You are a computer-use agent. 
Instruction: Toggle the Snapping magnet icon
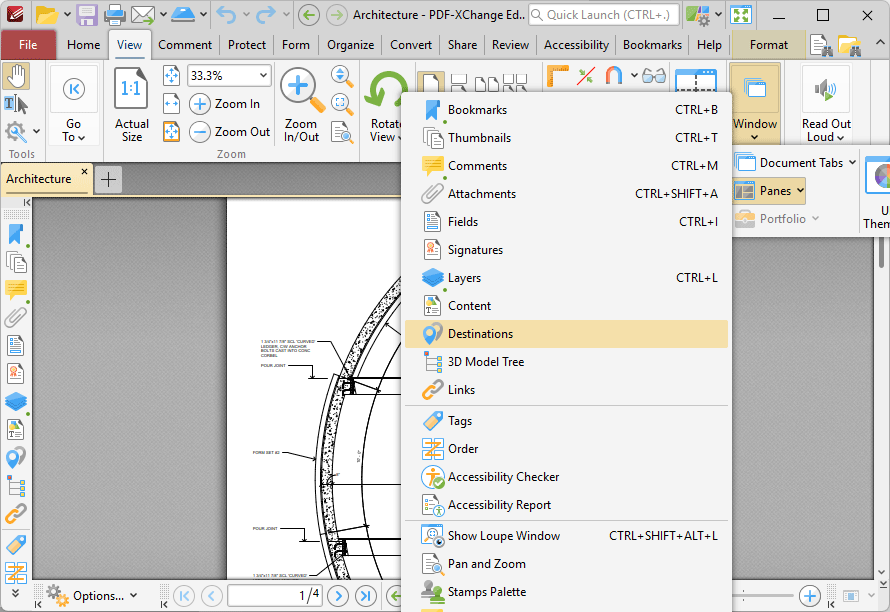[x=613, y=76]
